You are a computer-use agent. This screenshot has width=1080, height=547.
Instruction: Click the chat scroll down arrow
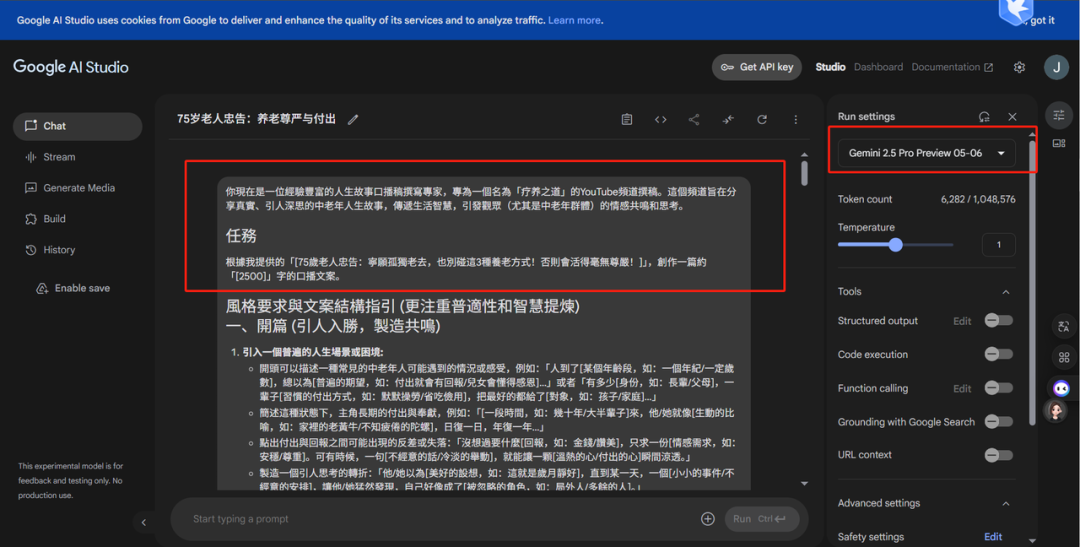click(804, 484)
